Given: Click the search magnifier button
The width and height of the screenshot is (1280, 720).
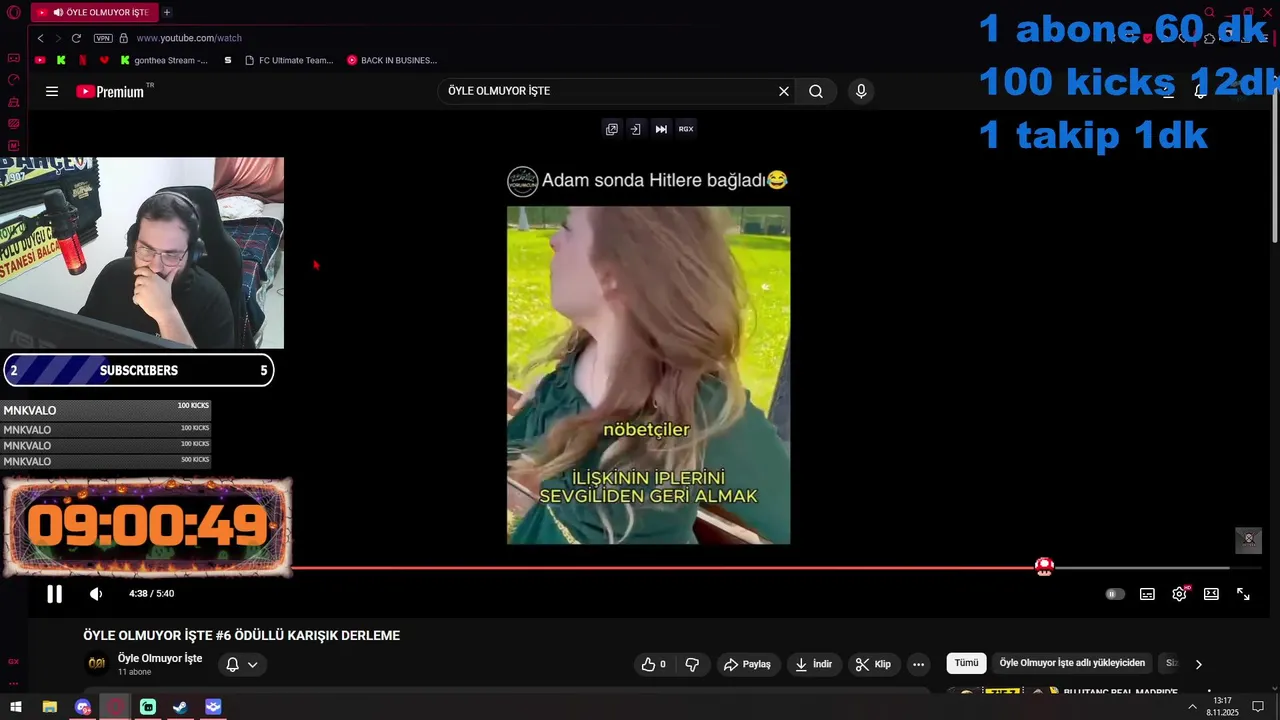Looking at the screenshot, I should 816,91.
